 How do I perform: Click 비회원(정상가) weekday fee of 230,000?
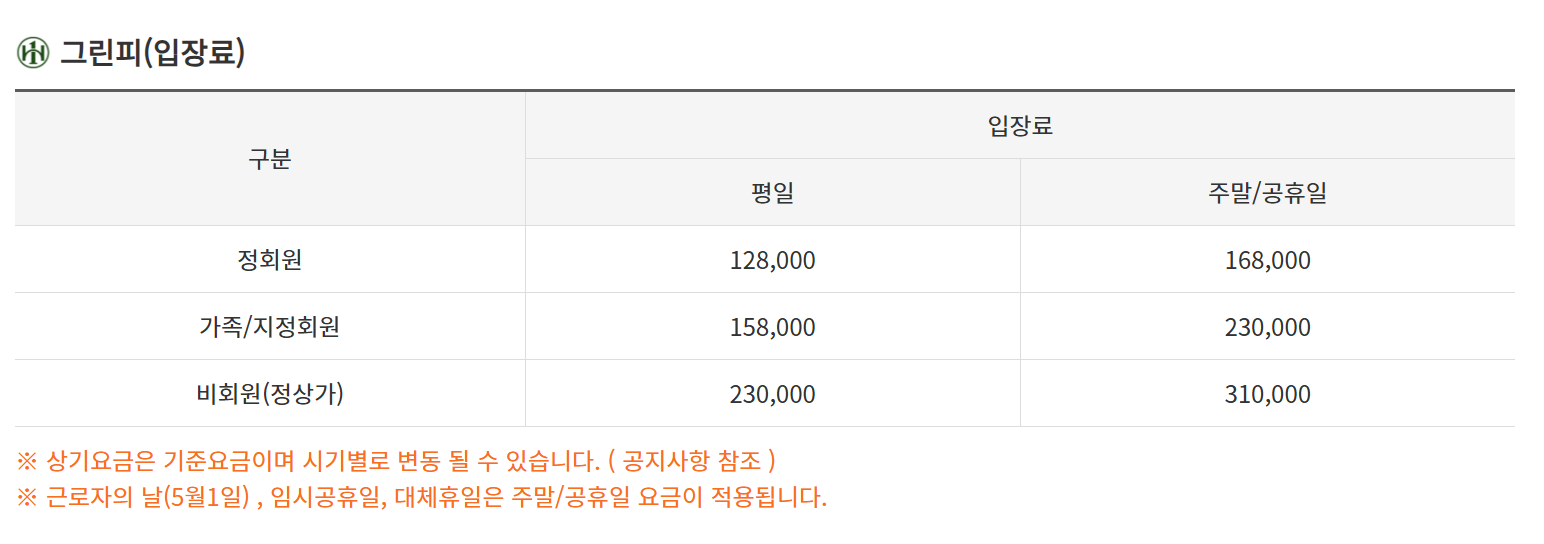(772, 395)
